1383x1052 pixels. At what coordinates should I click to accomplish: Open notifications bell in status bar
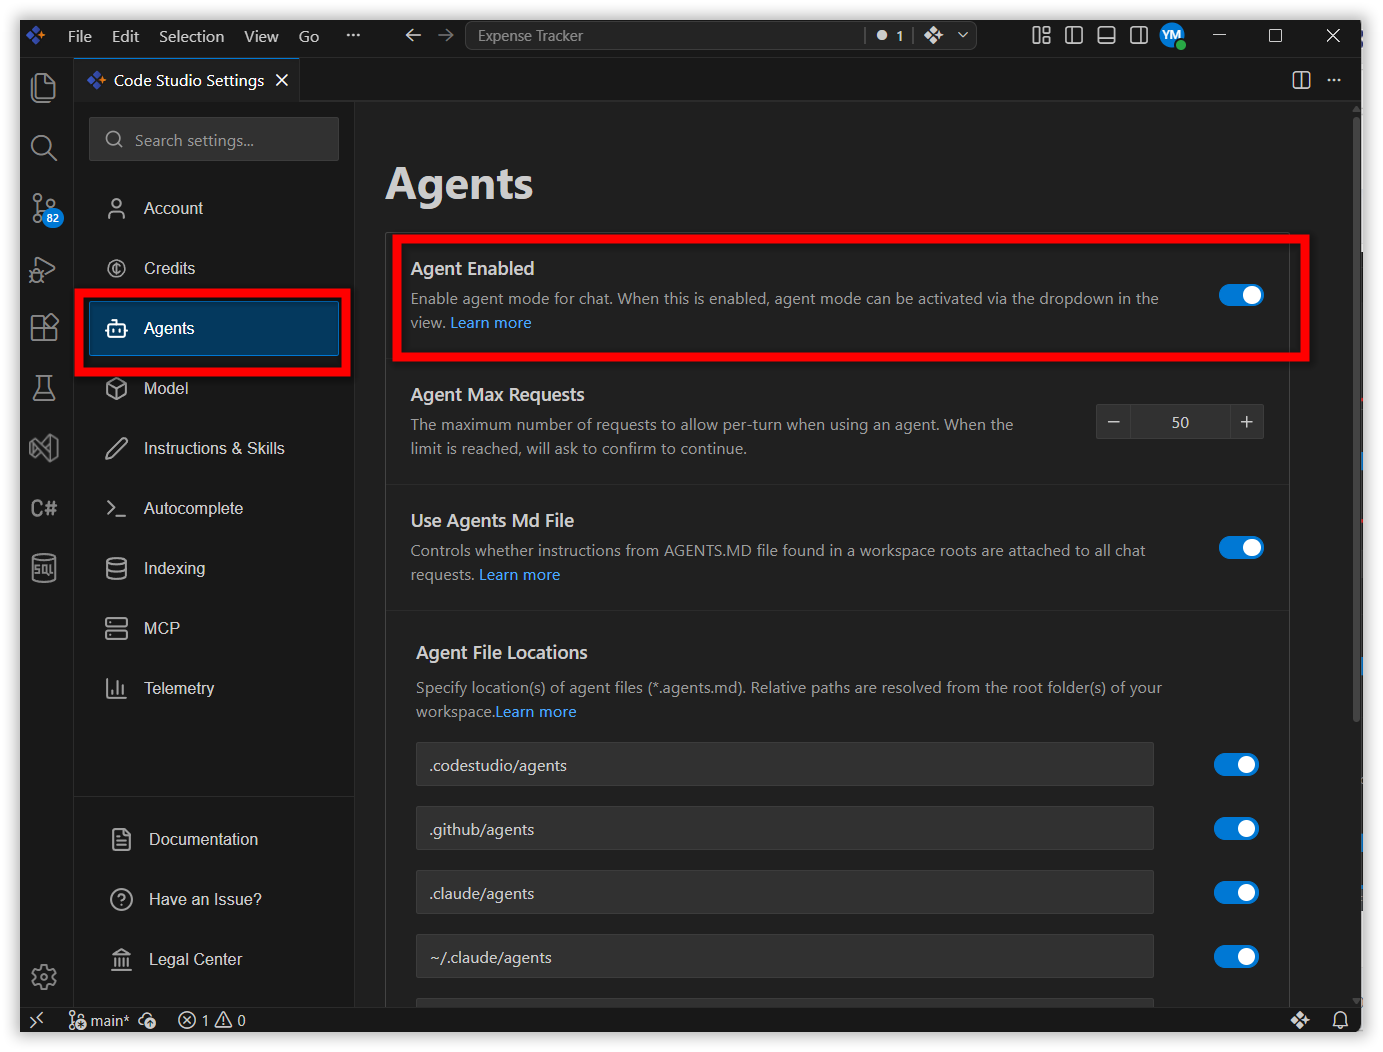click(1340, 1020)
